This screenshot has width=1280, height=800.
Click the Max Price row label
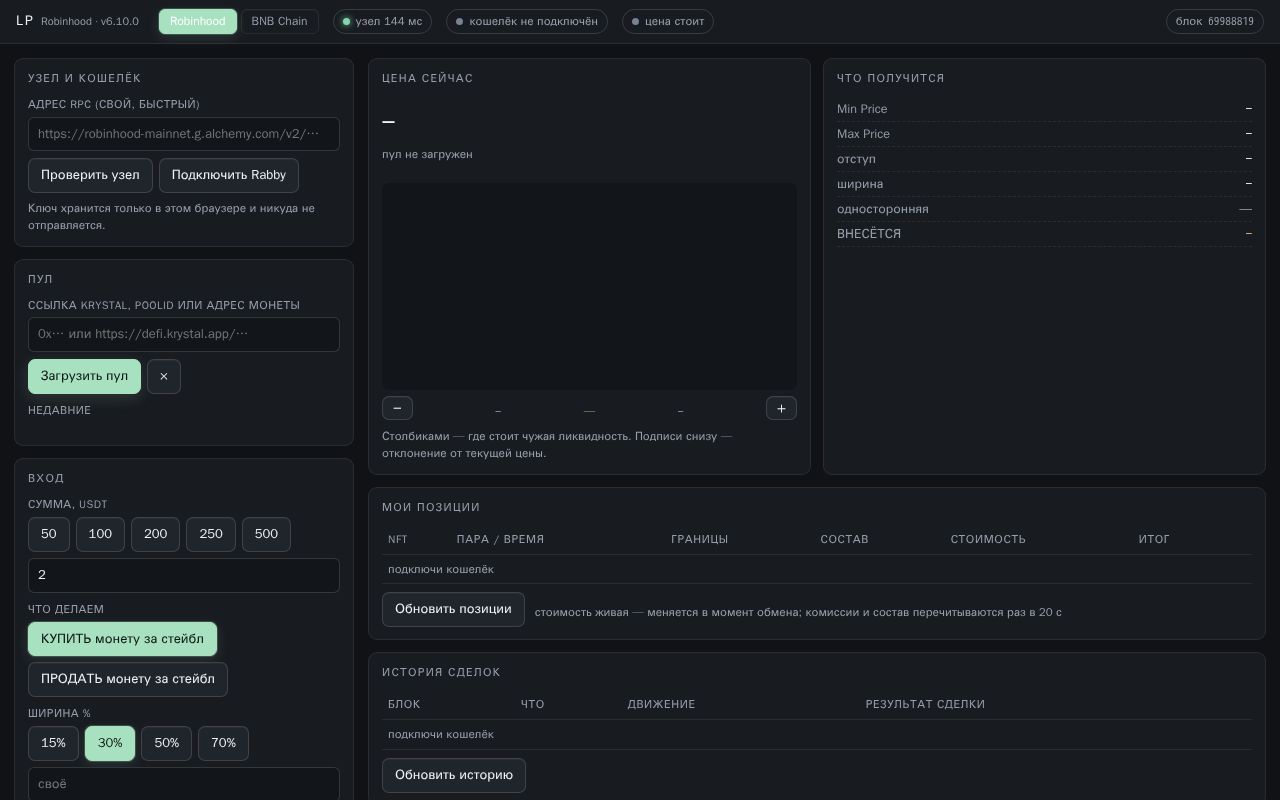[863, 134]
